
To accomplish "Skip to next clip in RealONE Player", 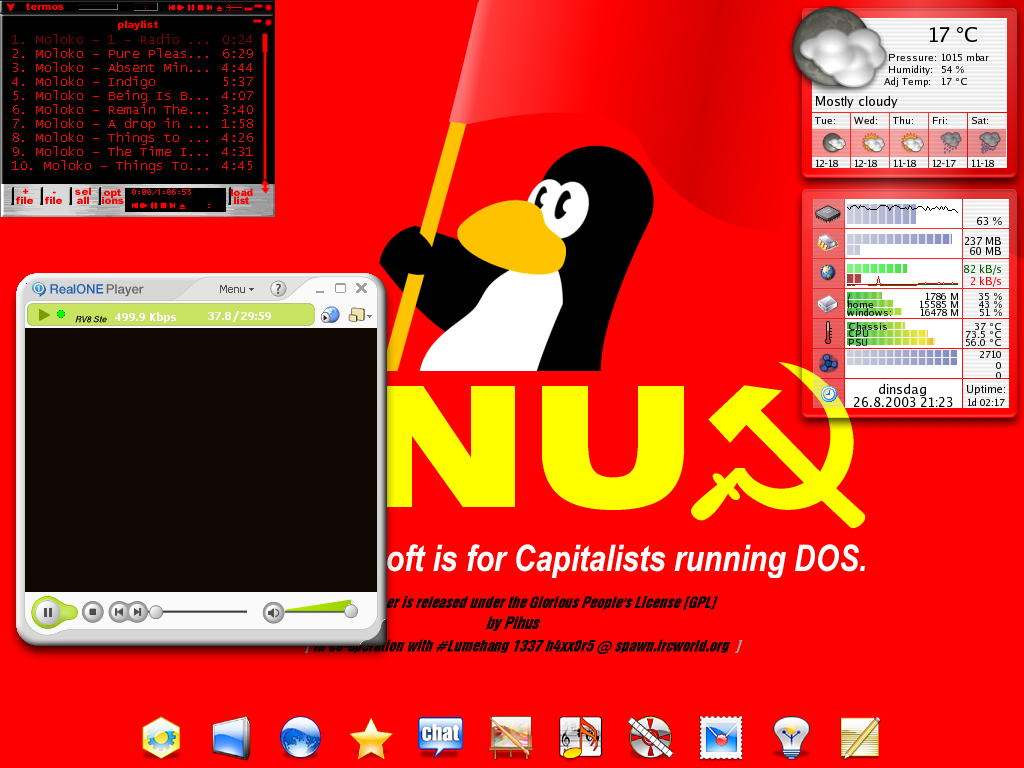I will pos(137,612).
